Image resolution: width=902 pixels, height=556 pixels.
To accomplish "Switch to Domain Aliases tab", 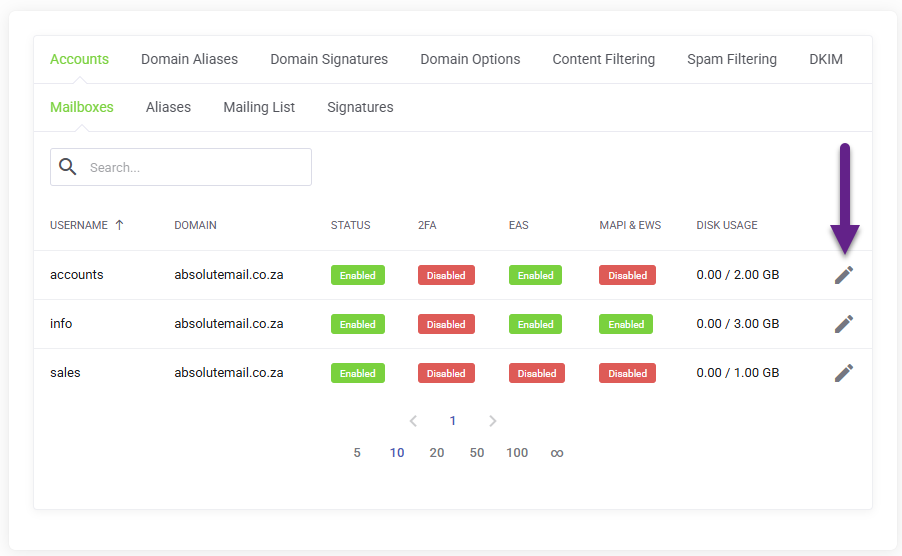I will pos(189,59).
